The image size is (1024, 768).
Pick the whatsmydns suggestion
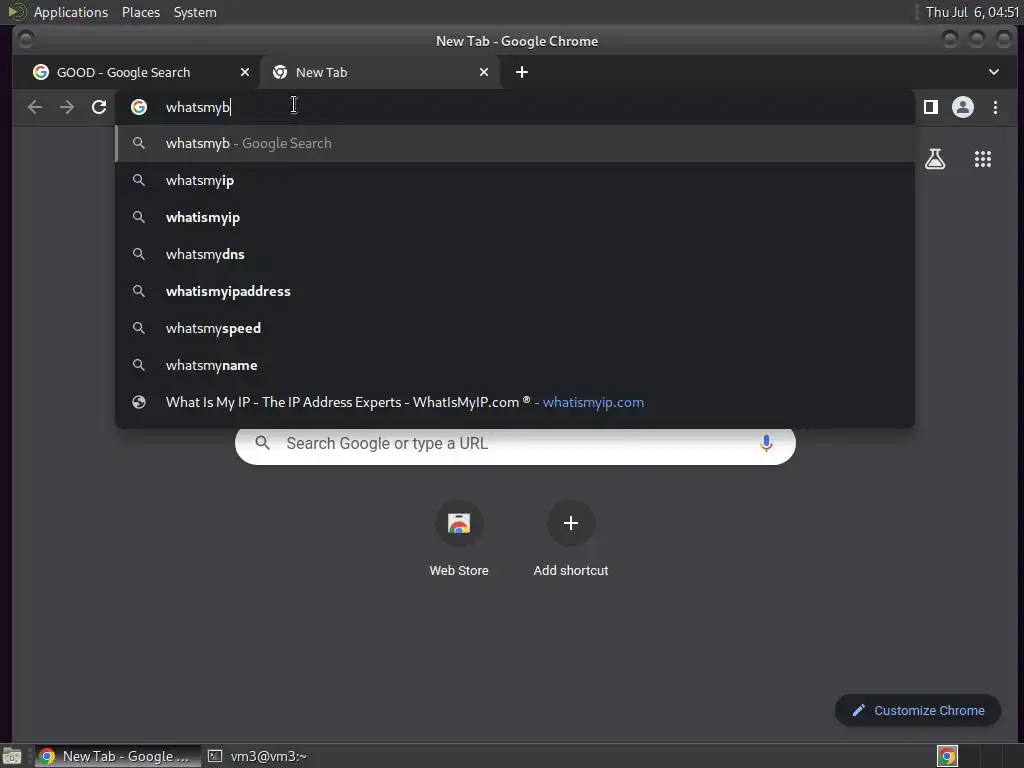click(x=515, y=255)
